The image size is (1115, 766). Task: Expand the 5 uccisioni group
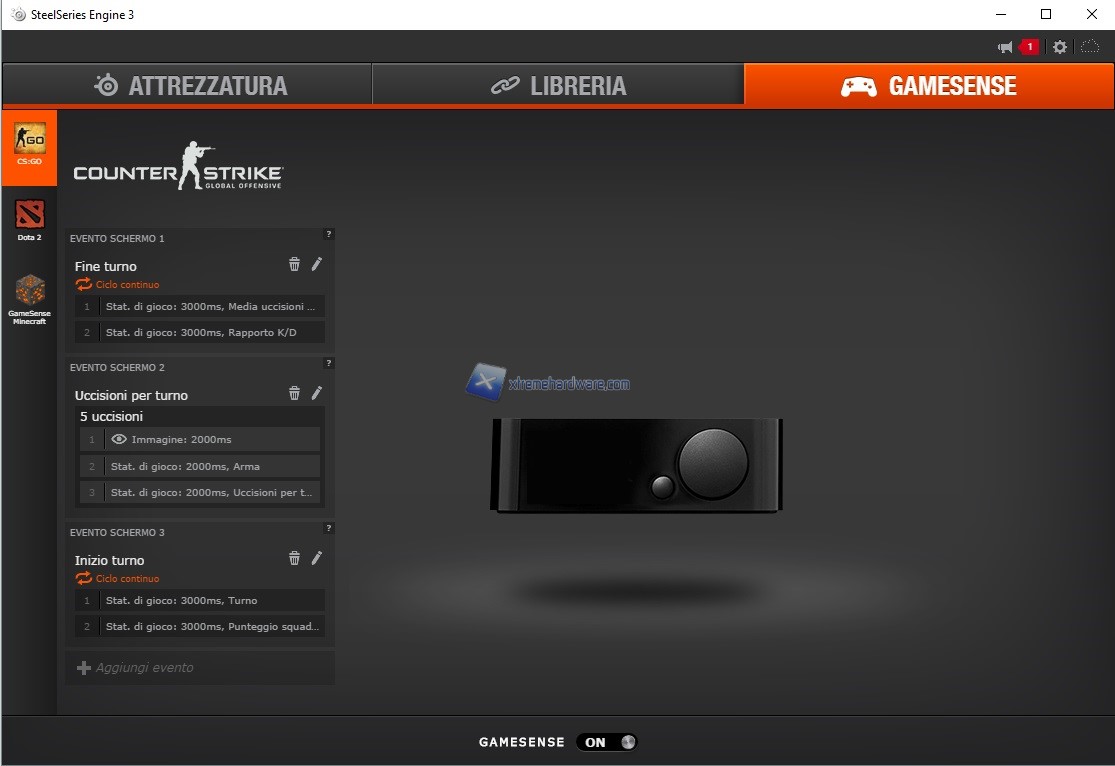tap(111, 416)
